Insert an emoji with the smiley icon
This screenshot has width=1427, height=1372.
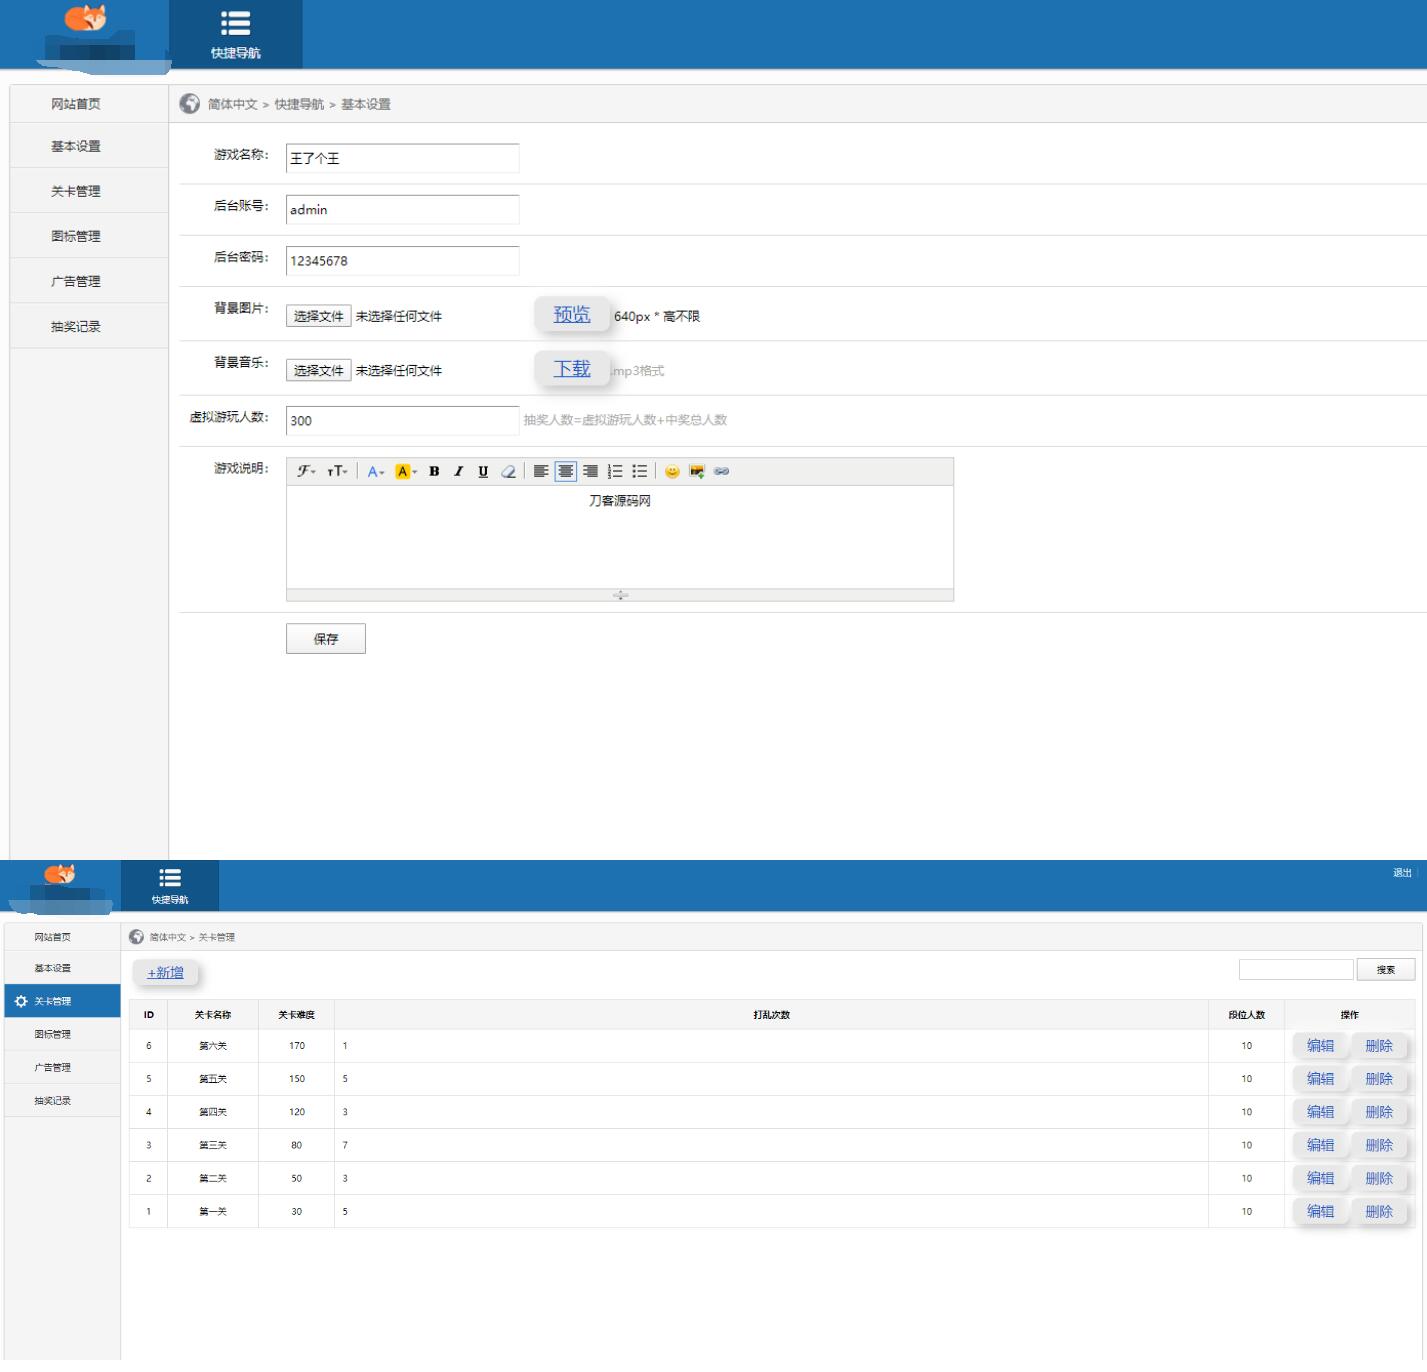(x=672, y=471)
